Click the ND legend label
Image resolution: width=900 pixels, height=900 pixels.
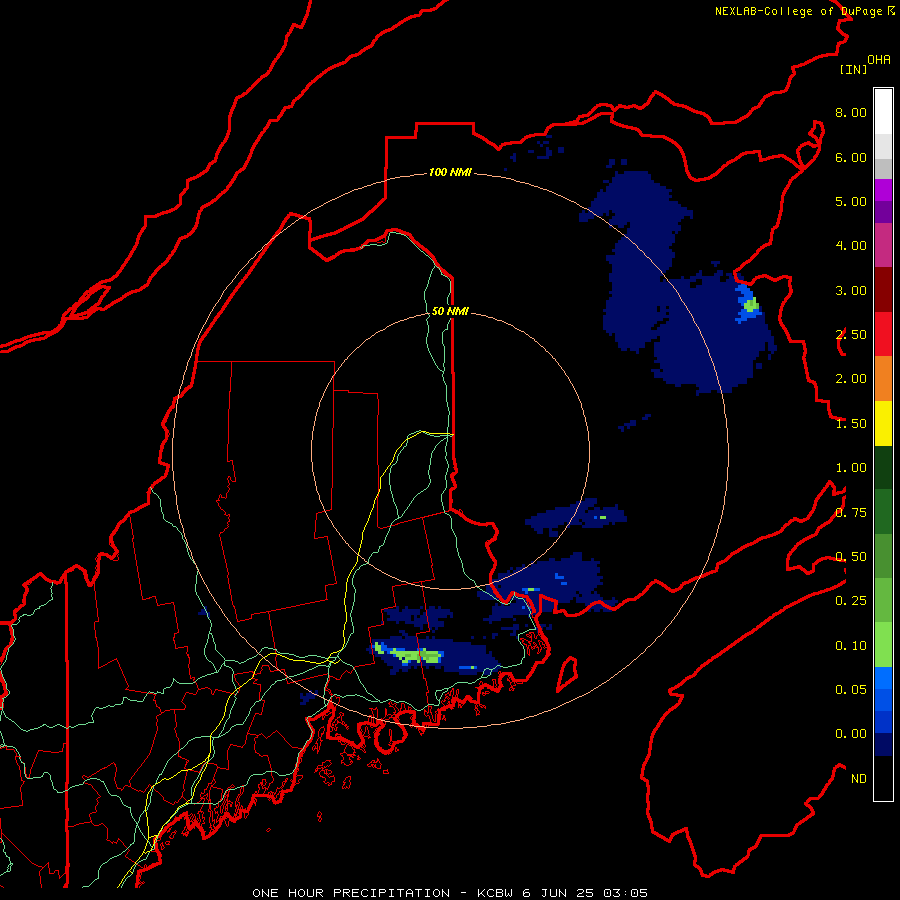pyautogui.click(x=859, y=779)
